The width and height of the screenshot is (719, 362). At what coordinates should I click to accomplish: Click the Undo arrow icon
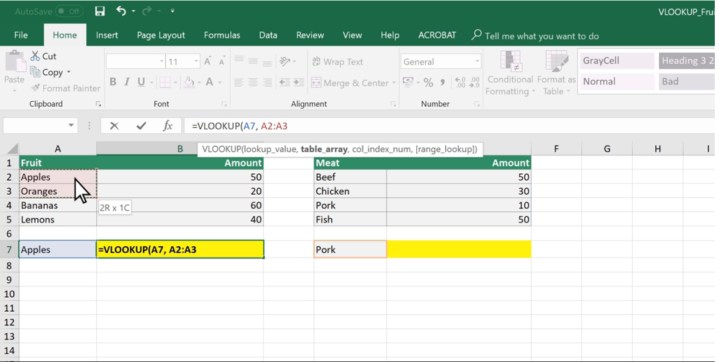coord(121,11)
